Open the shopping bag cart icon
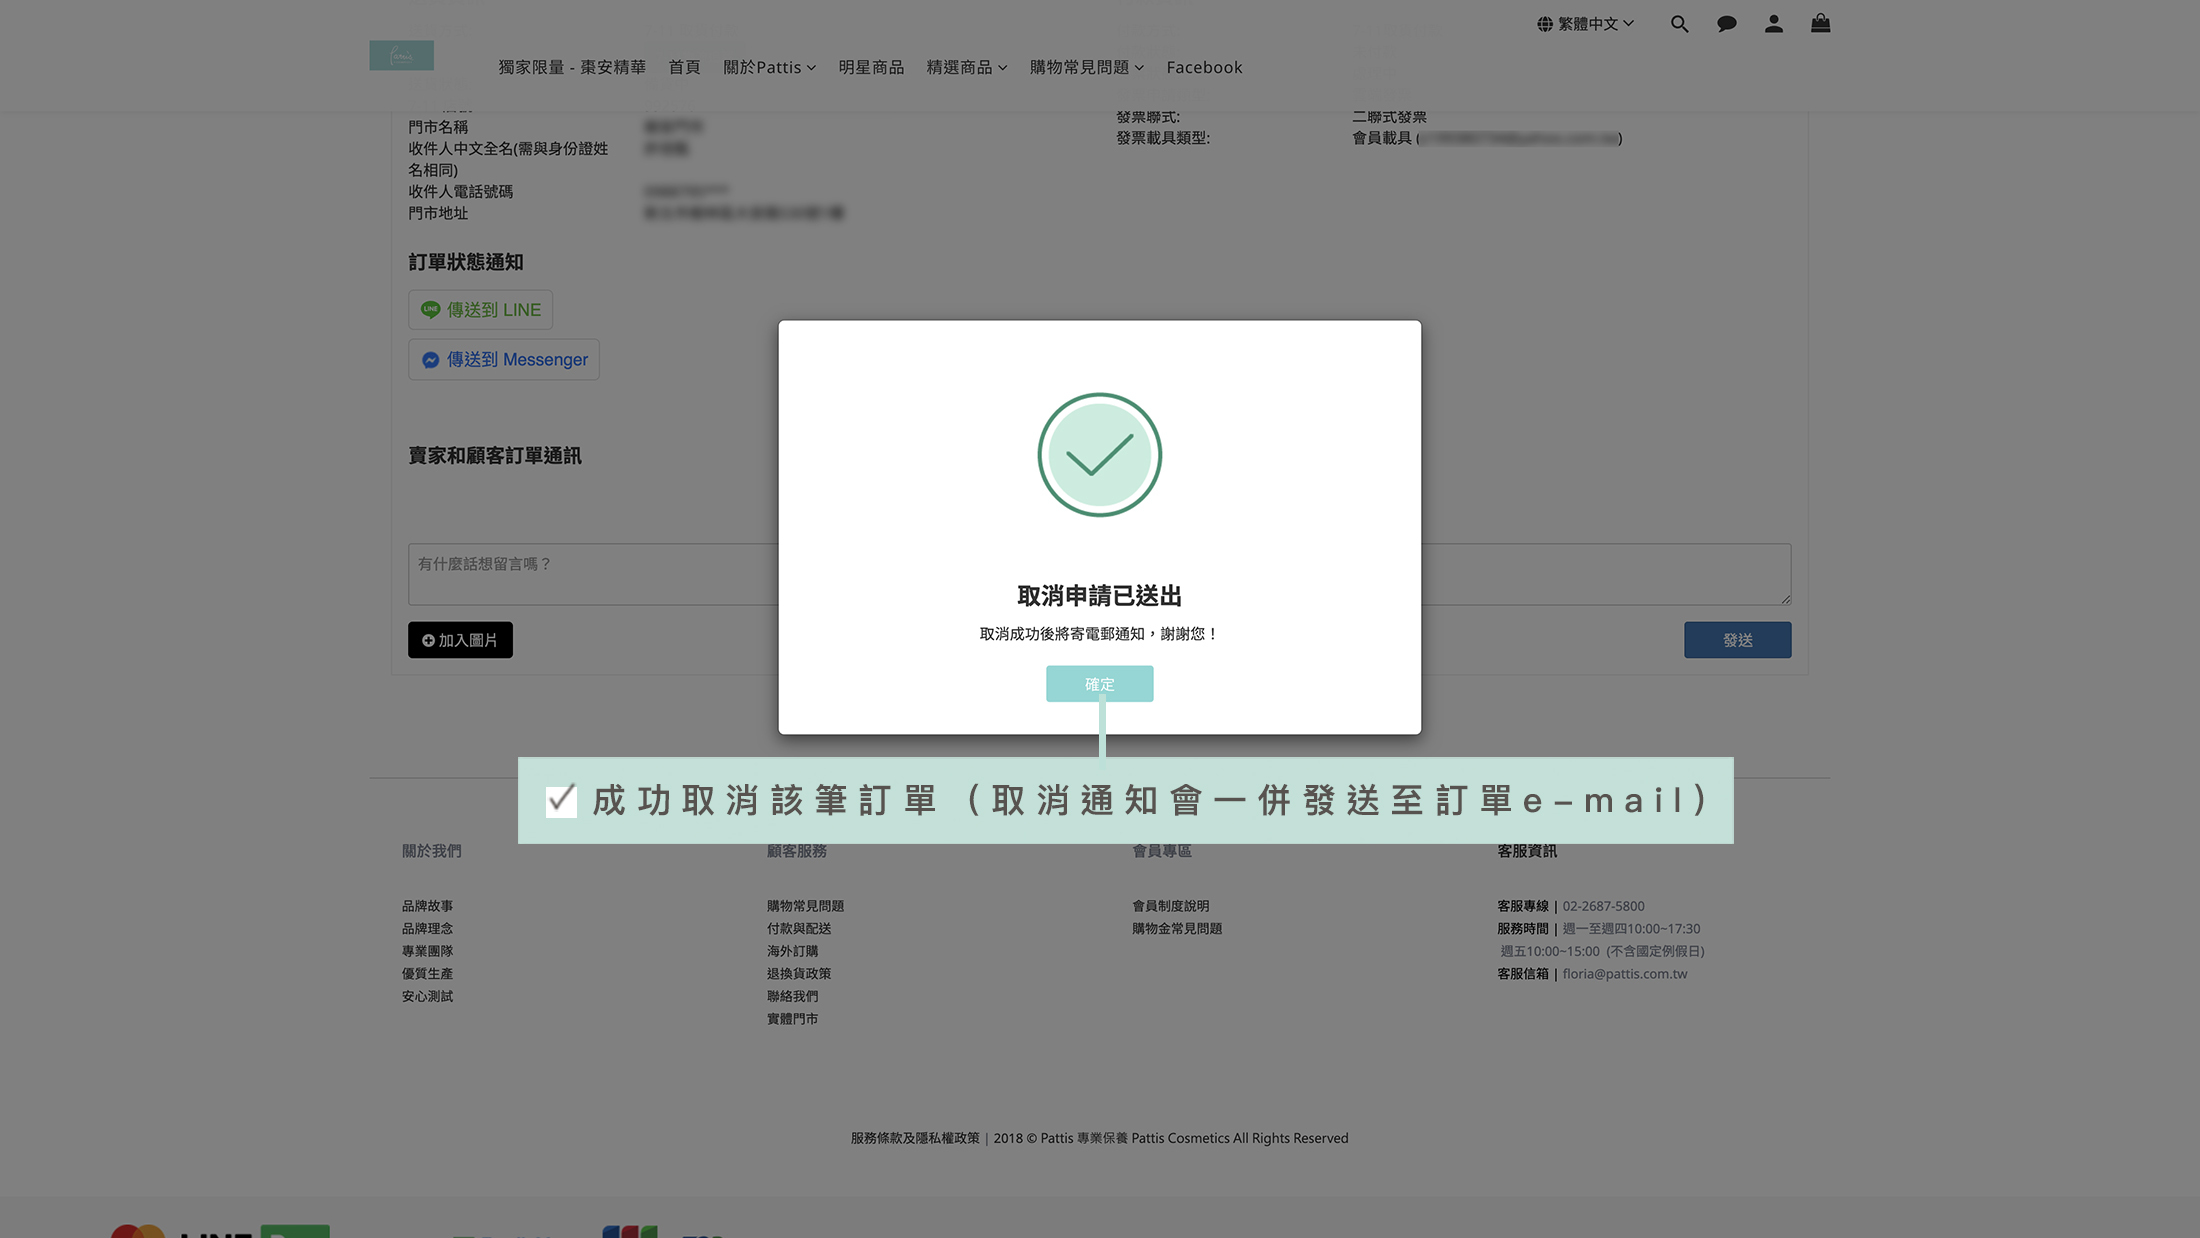 tap(1820, 24)
